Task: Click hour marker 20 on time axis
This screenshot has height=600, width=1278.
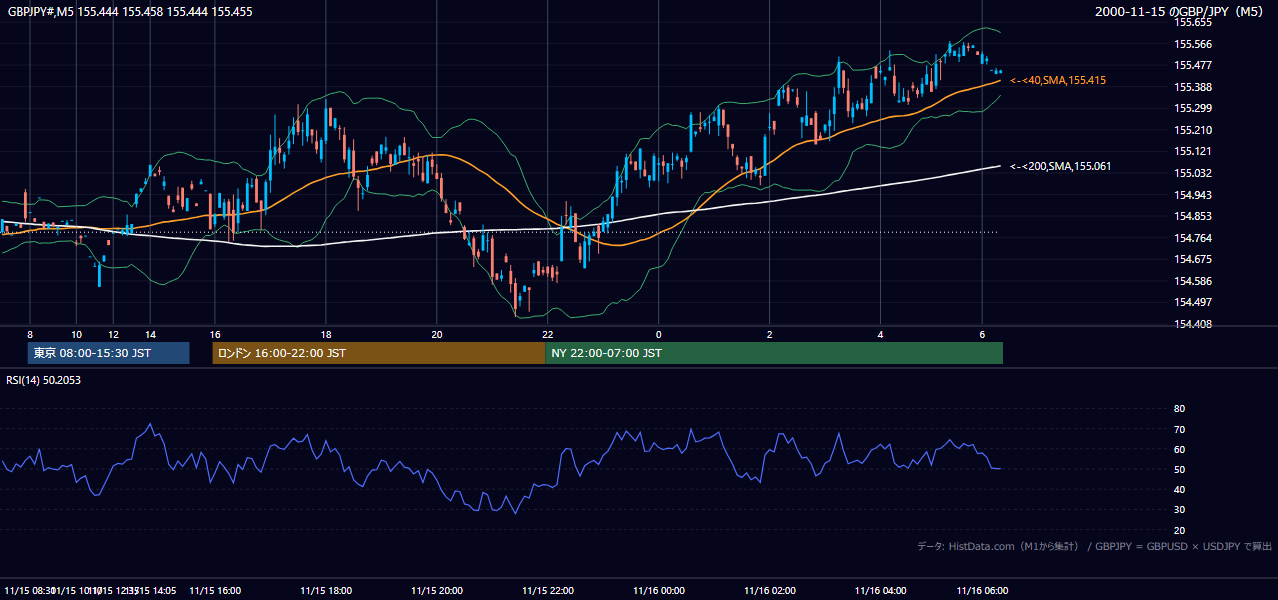Action: coord(436,334)
